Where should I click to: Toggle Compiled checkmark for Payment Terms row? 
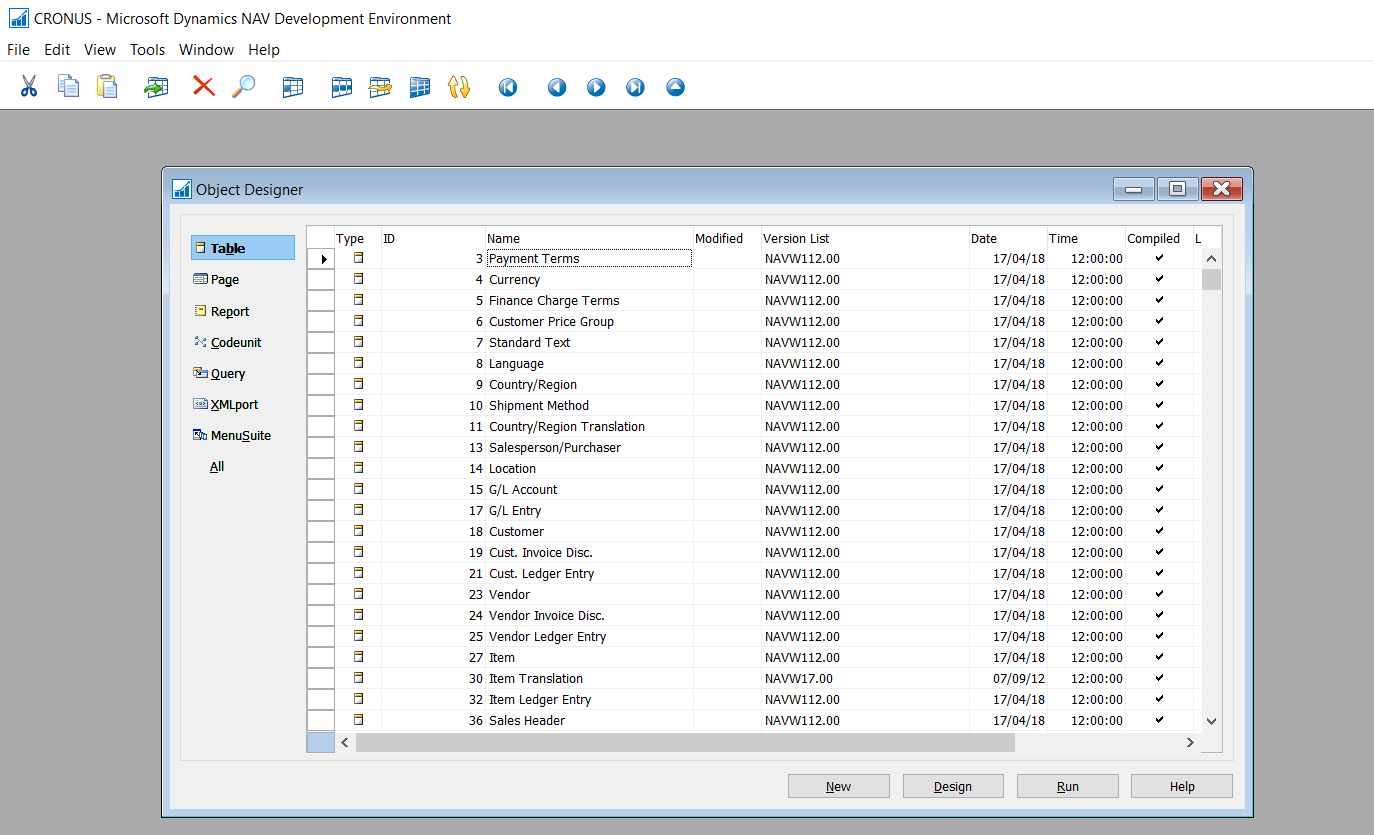[1159, 258]
